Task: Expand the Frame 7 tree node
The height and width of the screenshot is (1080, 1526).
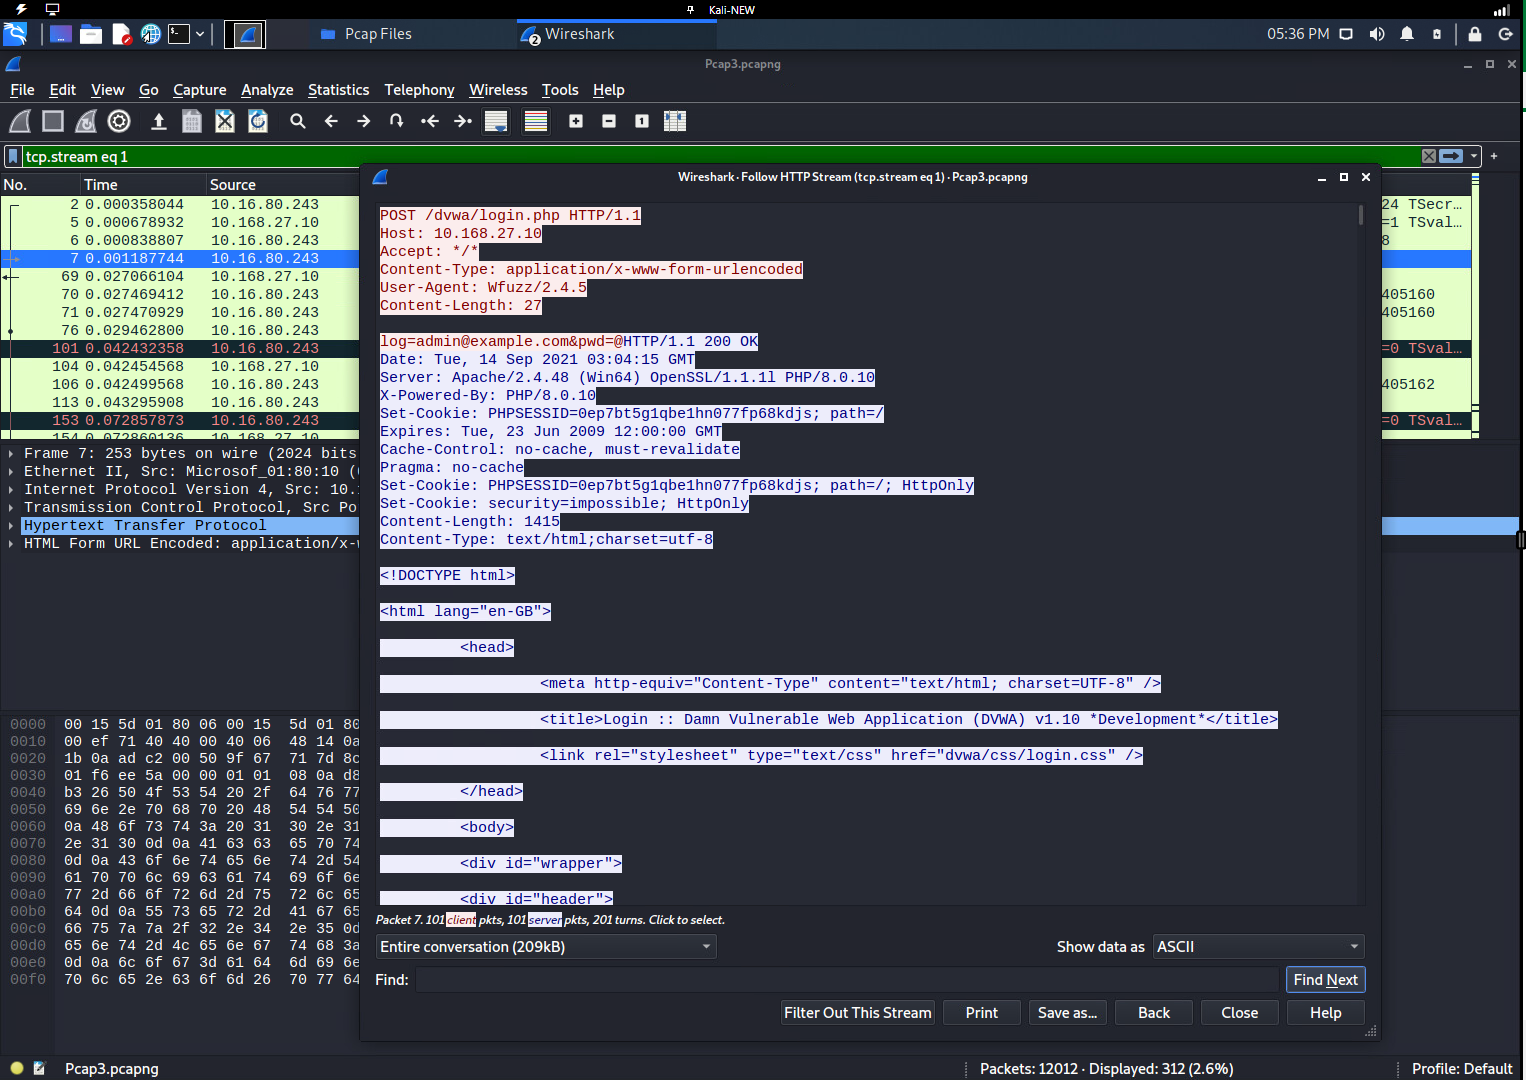Action: [11, 453]
